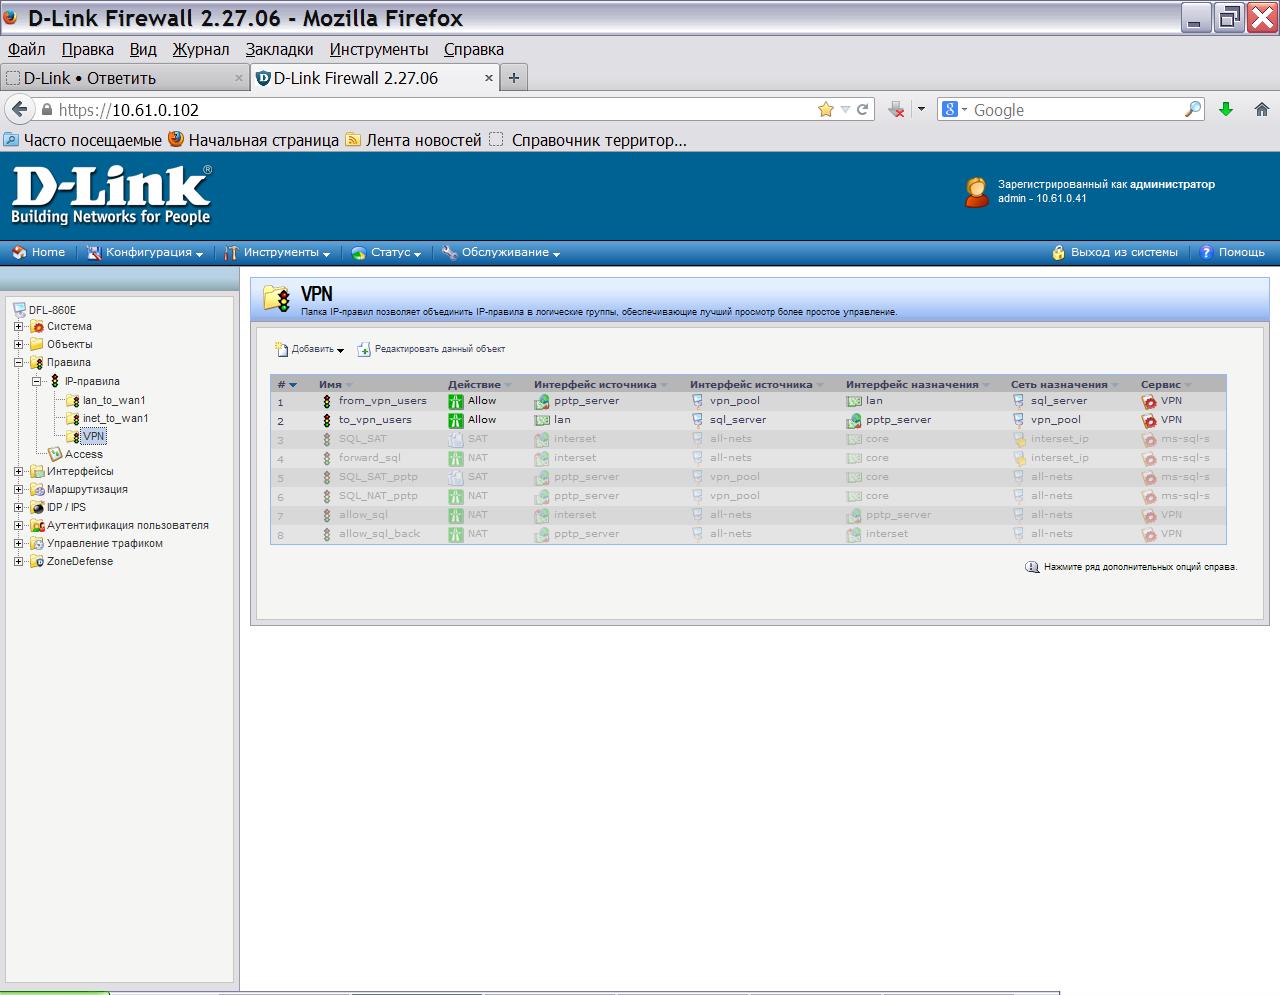Expand the Интерфейсы tree node
The width and height of the screenshot is (1280, 995).
pyautogui.click(x=18, y=472)
